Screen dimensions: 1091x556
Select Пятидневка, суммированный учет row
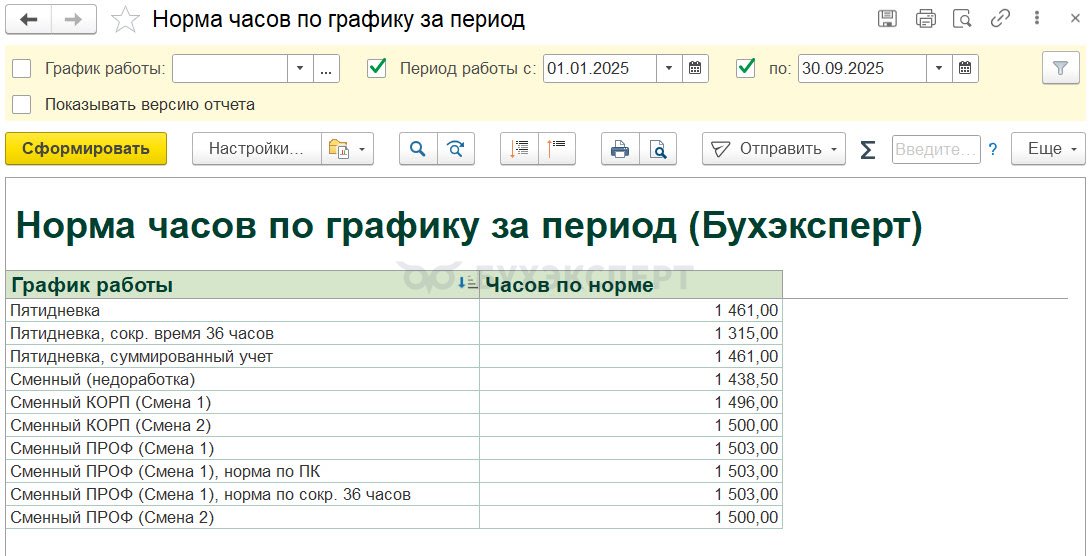[x=395, y=356]
